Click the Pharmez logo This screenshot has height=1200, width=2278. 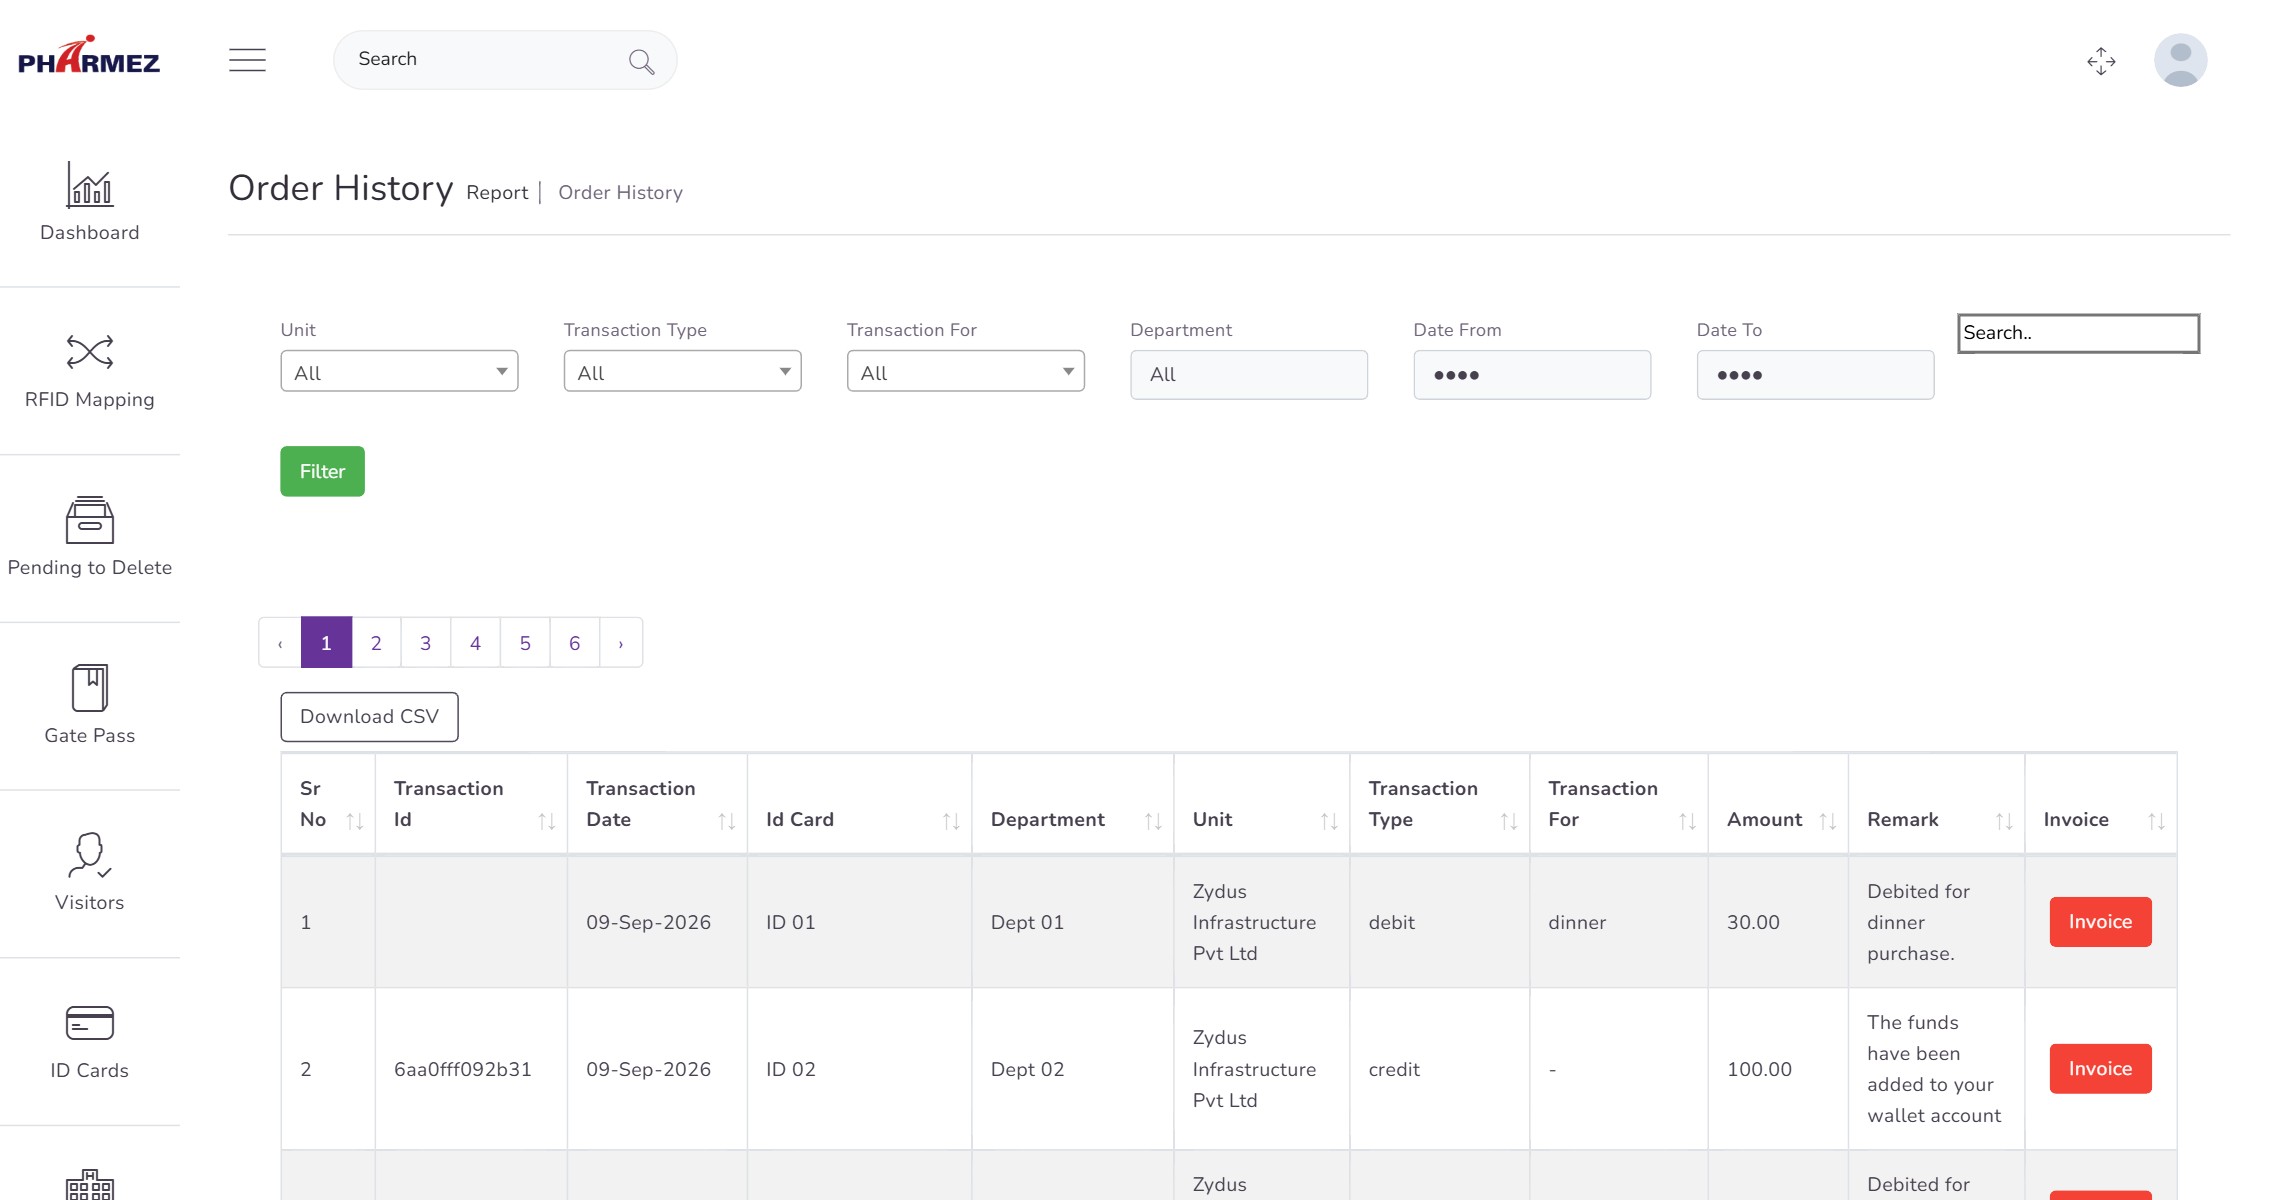coord(89,56)
